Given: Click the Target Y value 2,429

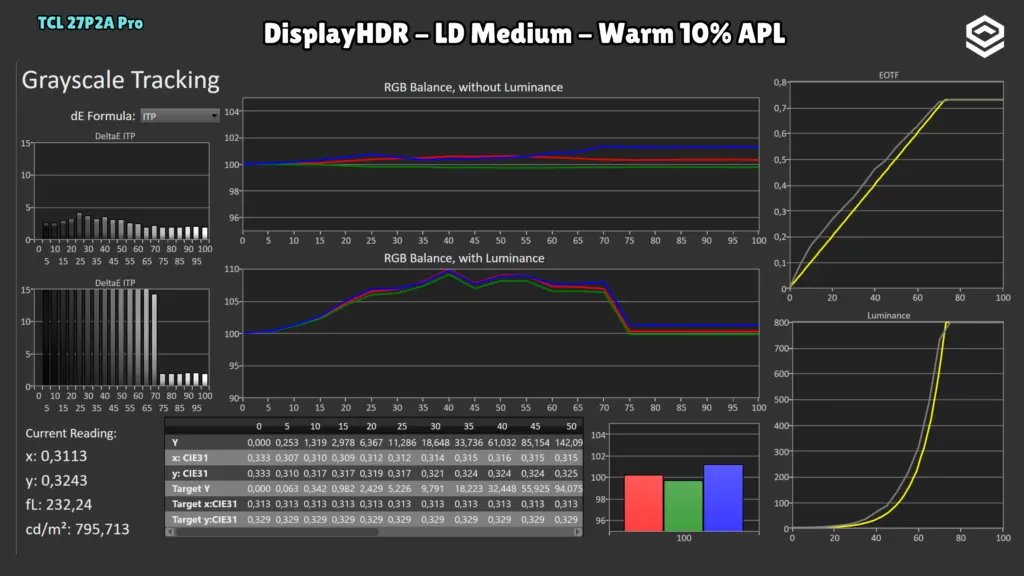Looking at the screenshot, I should pyautogui.click(x=371, y=488).
